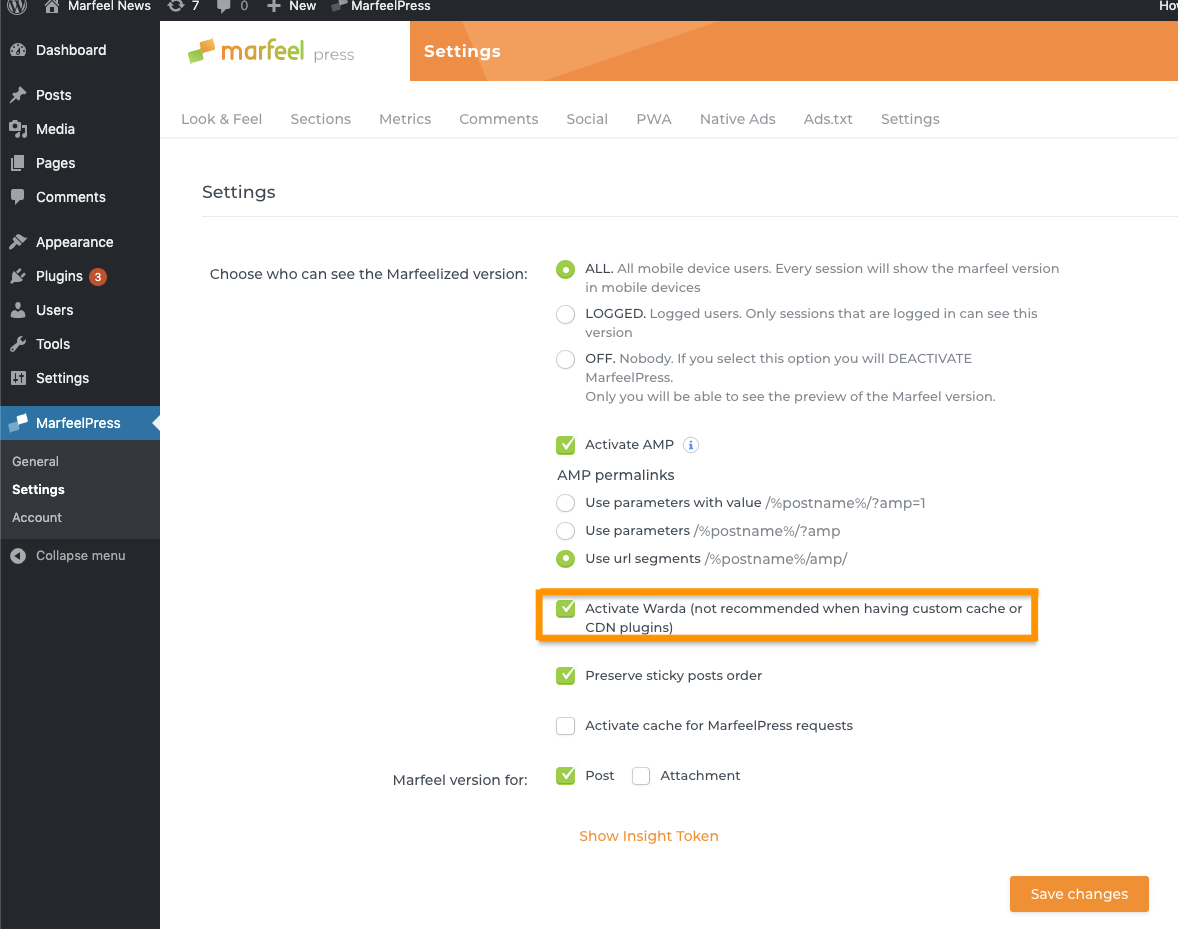Open the Native Ads tab
Screen dimensions: 1178x929
738,119
